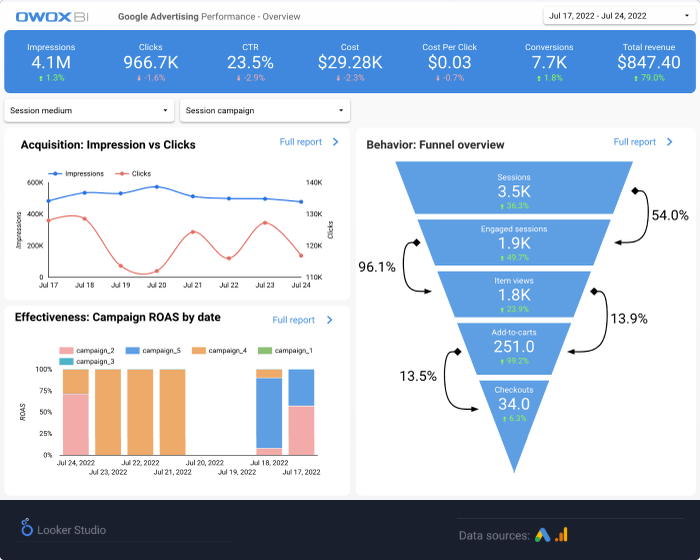Click Impressions data point at Jul 20
The width and height of the screenshot is (700, 560).
(157, 187)
